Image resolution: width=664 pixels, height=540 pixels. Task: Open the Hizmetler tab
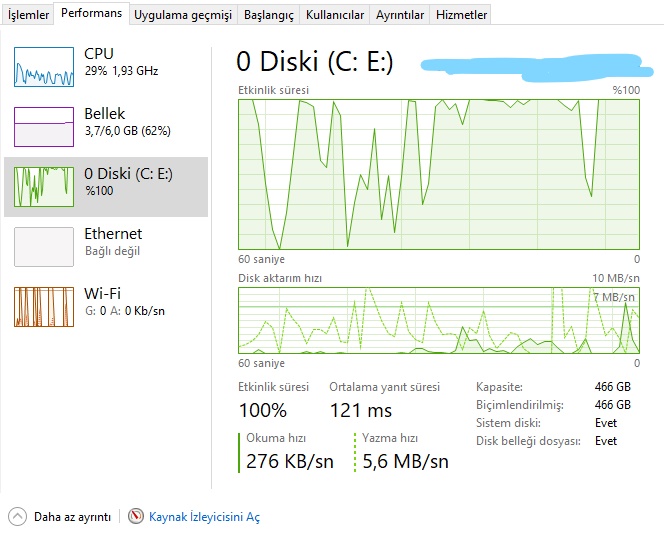coord(462,15)
